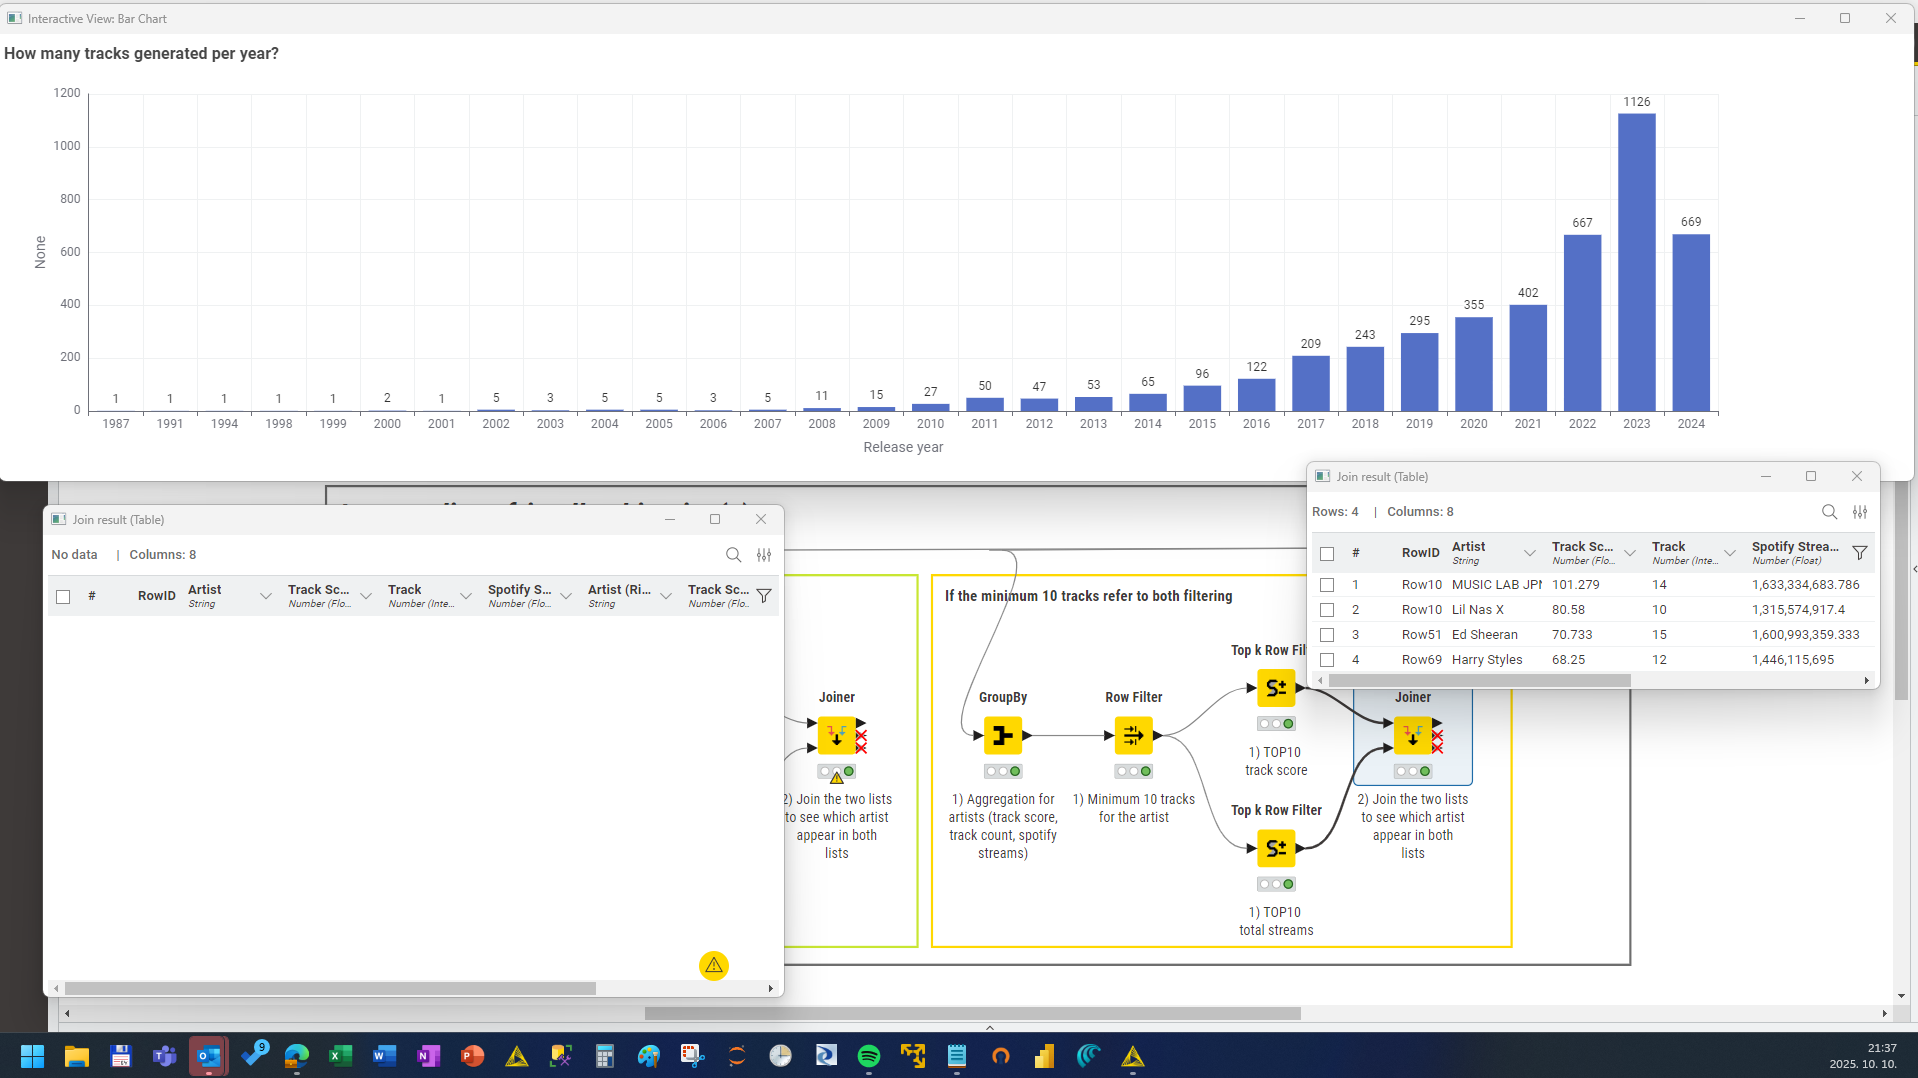
Task: Tick the Harry Styles row checkbox
Action: click(1327, 660)
